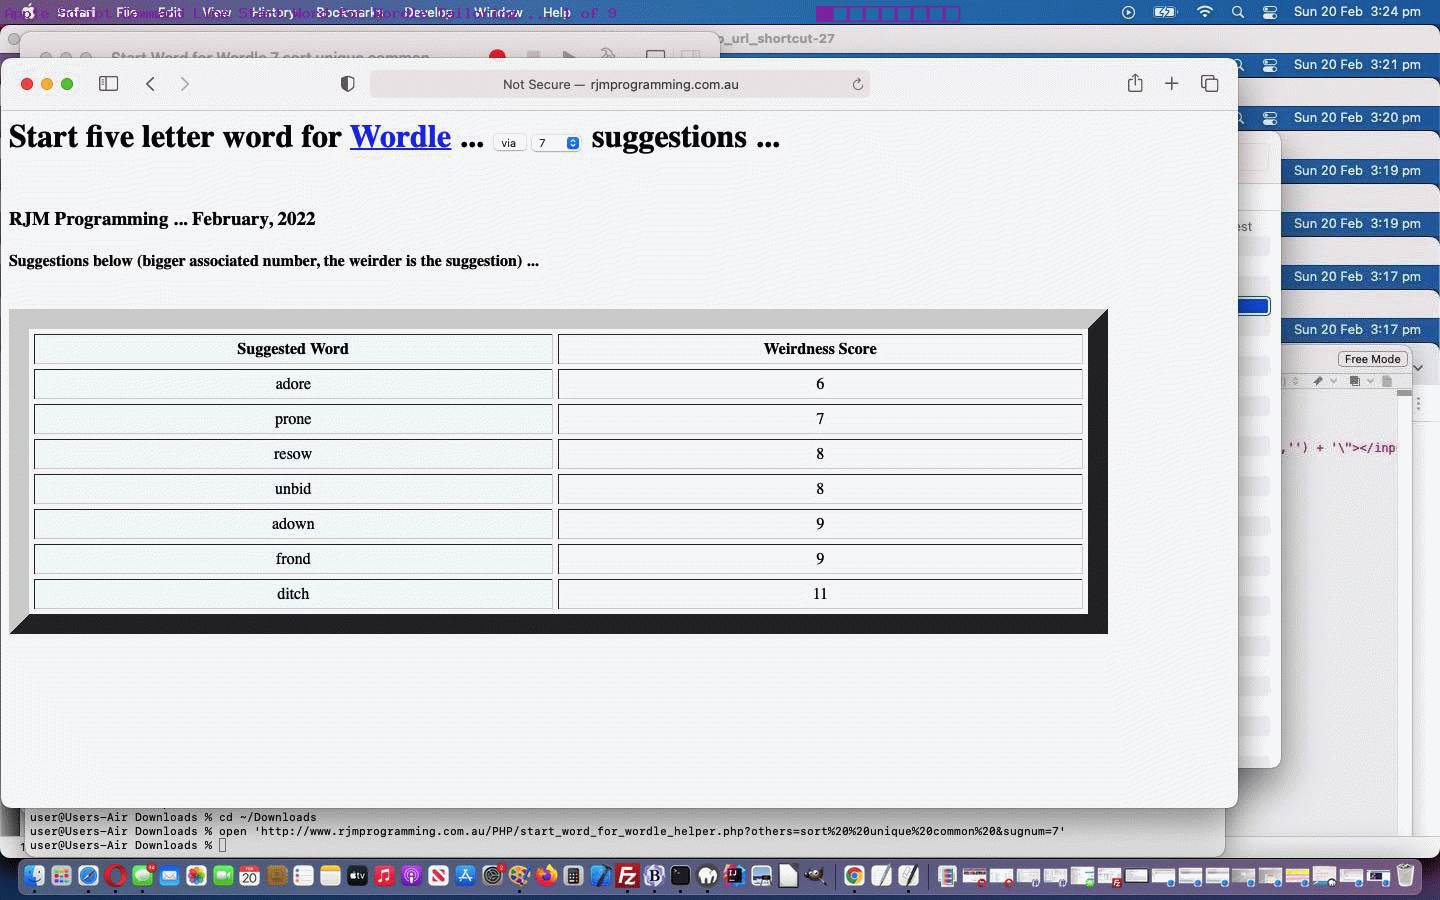This screenshot has width=1440, height=900.
Task: Open the Apple menu in the menu bar
Action: coord(28,12)
